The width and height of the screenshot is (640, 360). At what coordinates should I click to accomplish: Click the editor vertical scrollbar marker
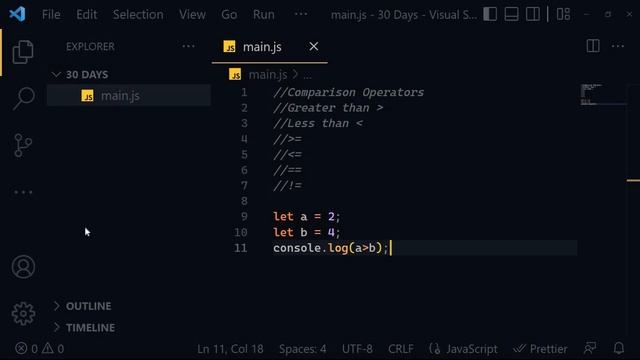point(633,180)
